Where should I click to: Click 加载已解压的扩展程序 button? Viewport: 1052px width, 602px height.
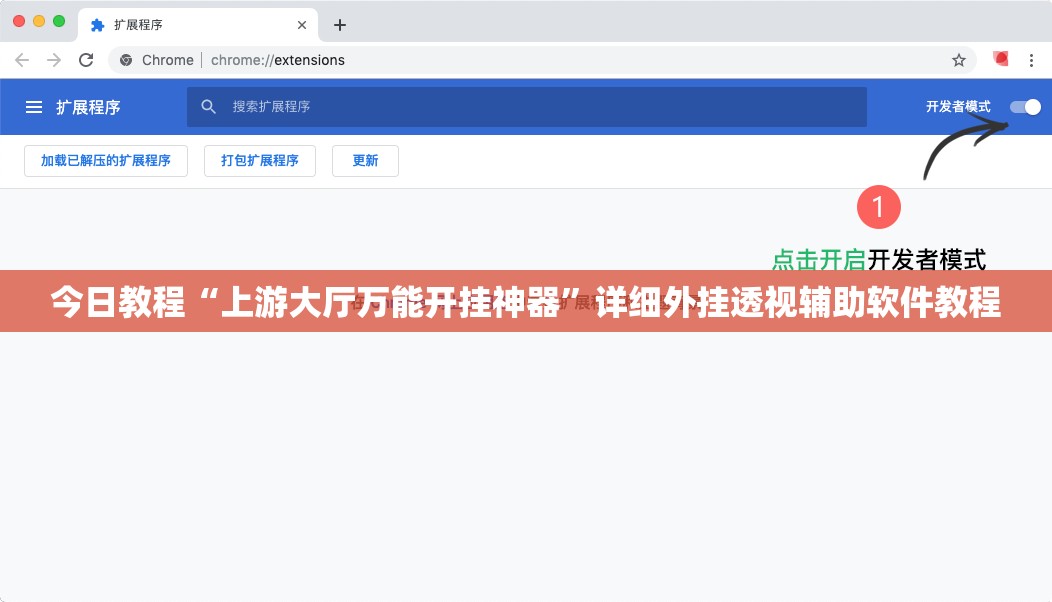(x=106, y=161)
